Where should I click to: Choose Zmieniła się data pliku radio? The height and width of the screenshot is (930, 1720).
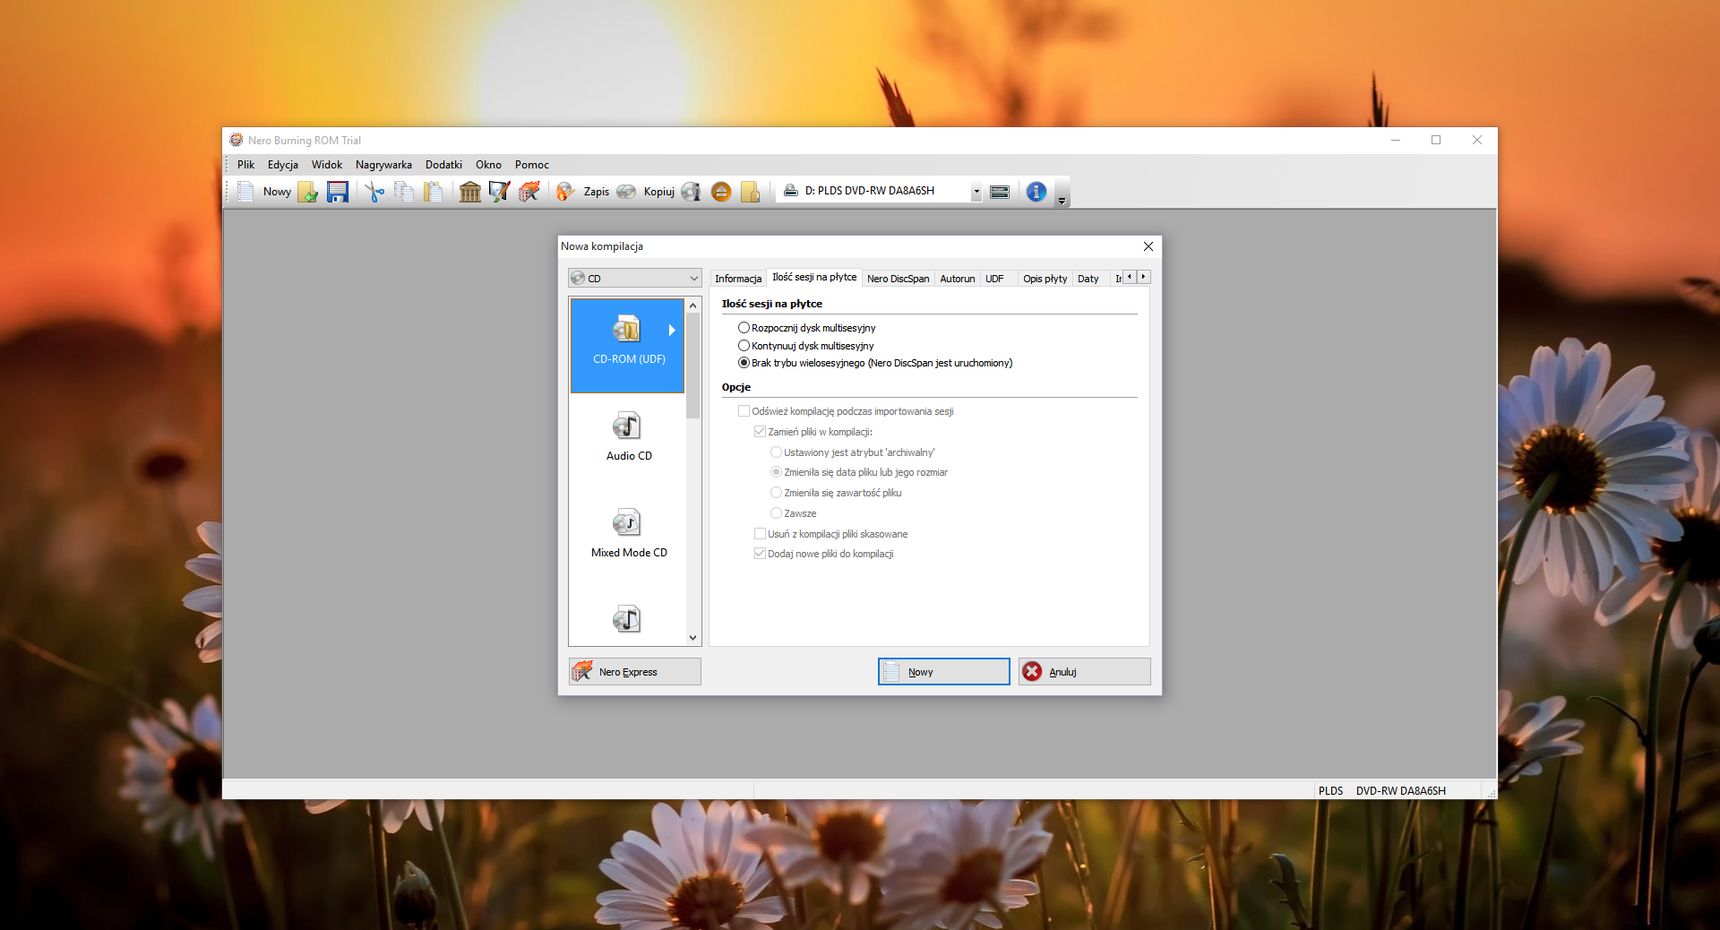coord(859,472)
